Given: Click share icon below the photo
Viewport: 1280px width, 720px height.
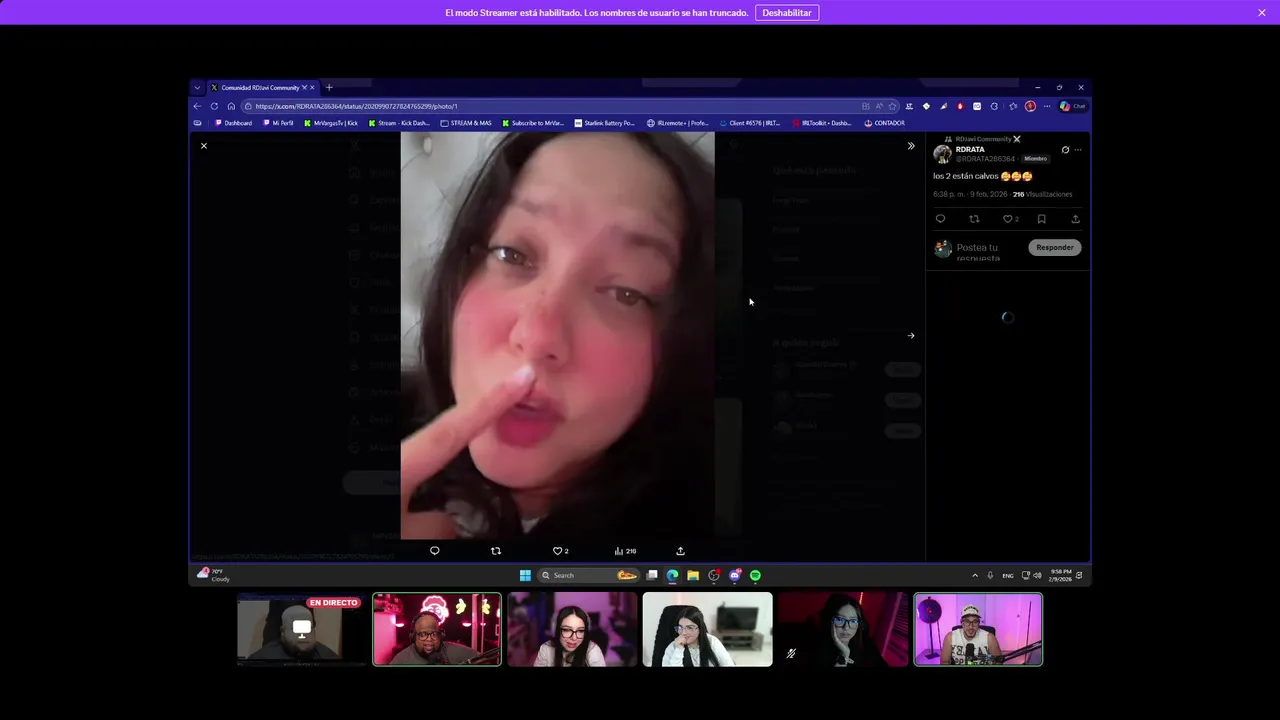Looking at the screenshot, I should coord(681,551).
